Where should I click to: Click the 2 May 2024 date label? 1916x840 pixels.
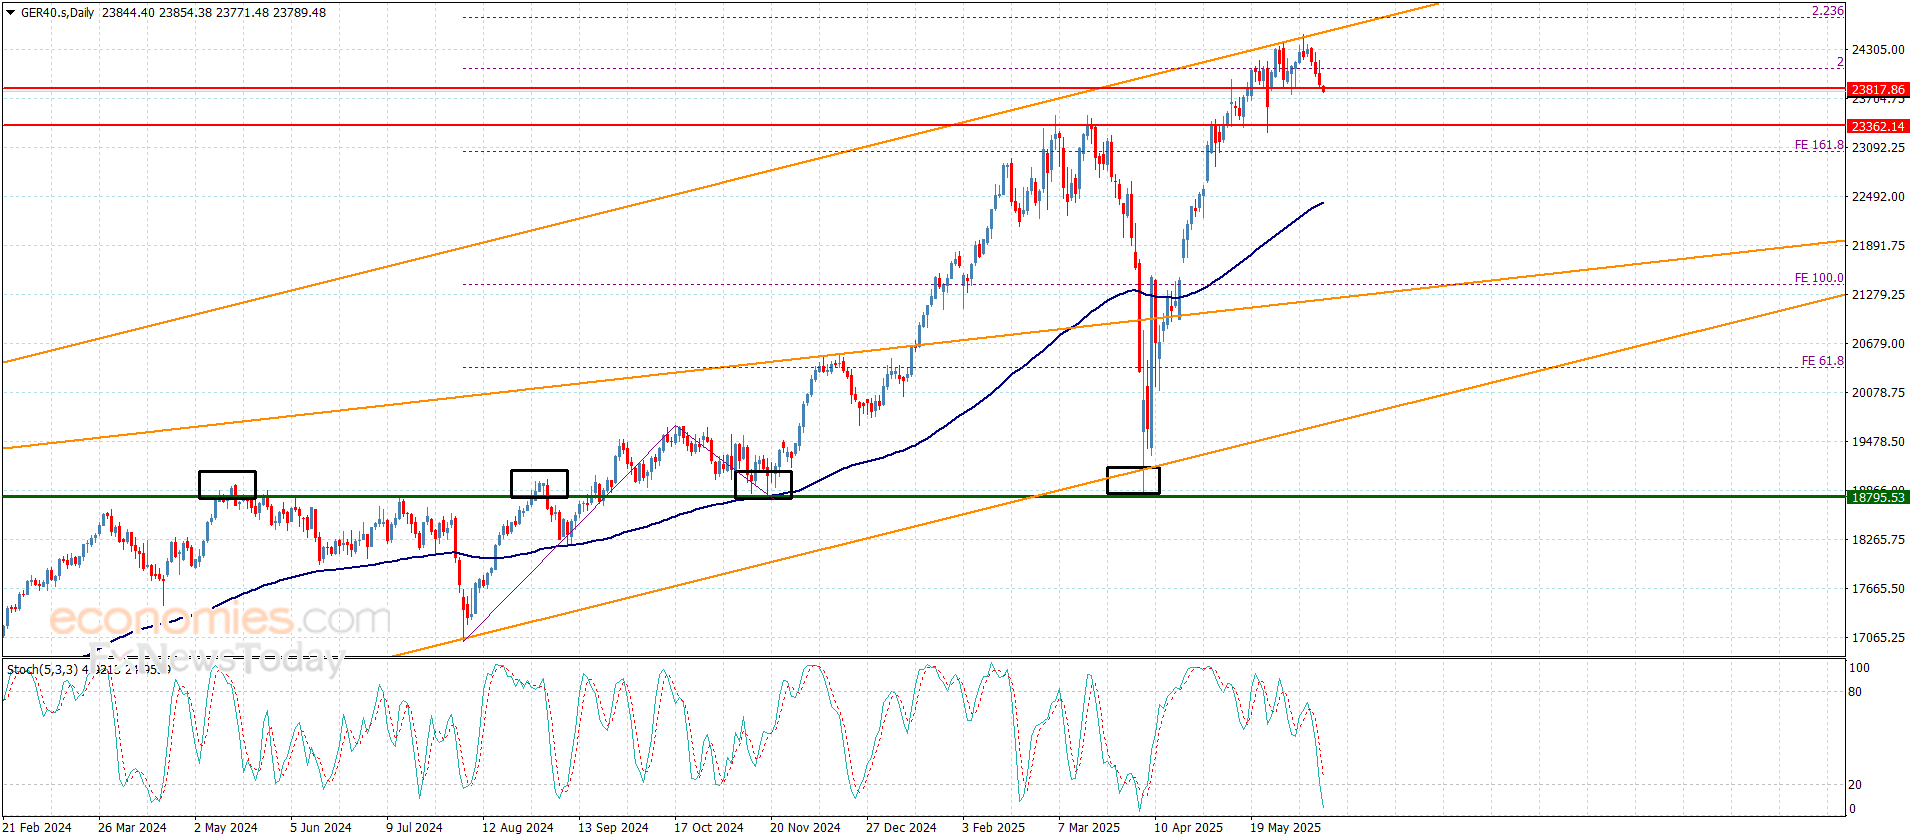pos(226,827)
